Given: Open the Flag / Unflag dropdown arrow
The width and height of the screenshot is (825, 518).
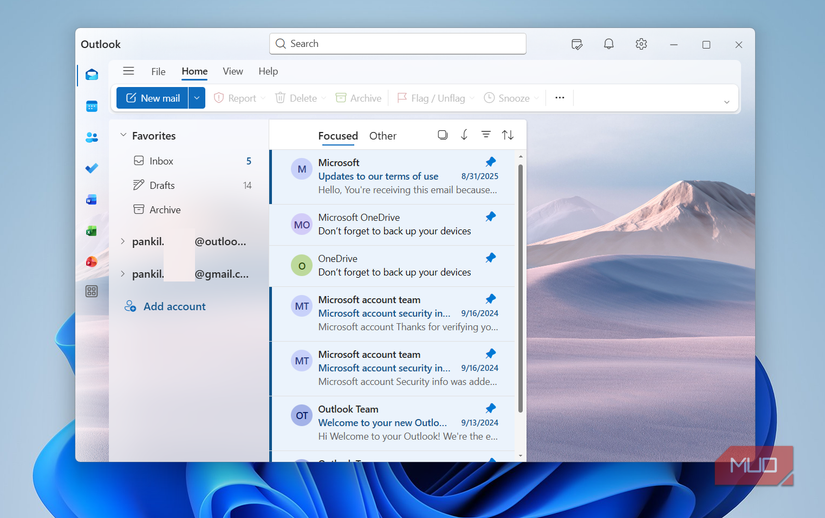Looking at the screenshot, I should tap(472, 98).
